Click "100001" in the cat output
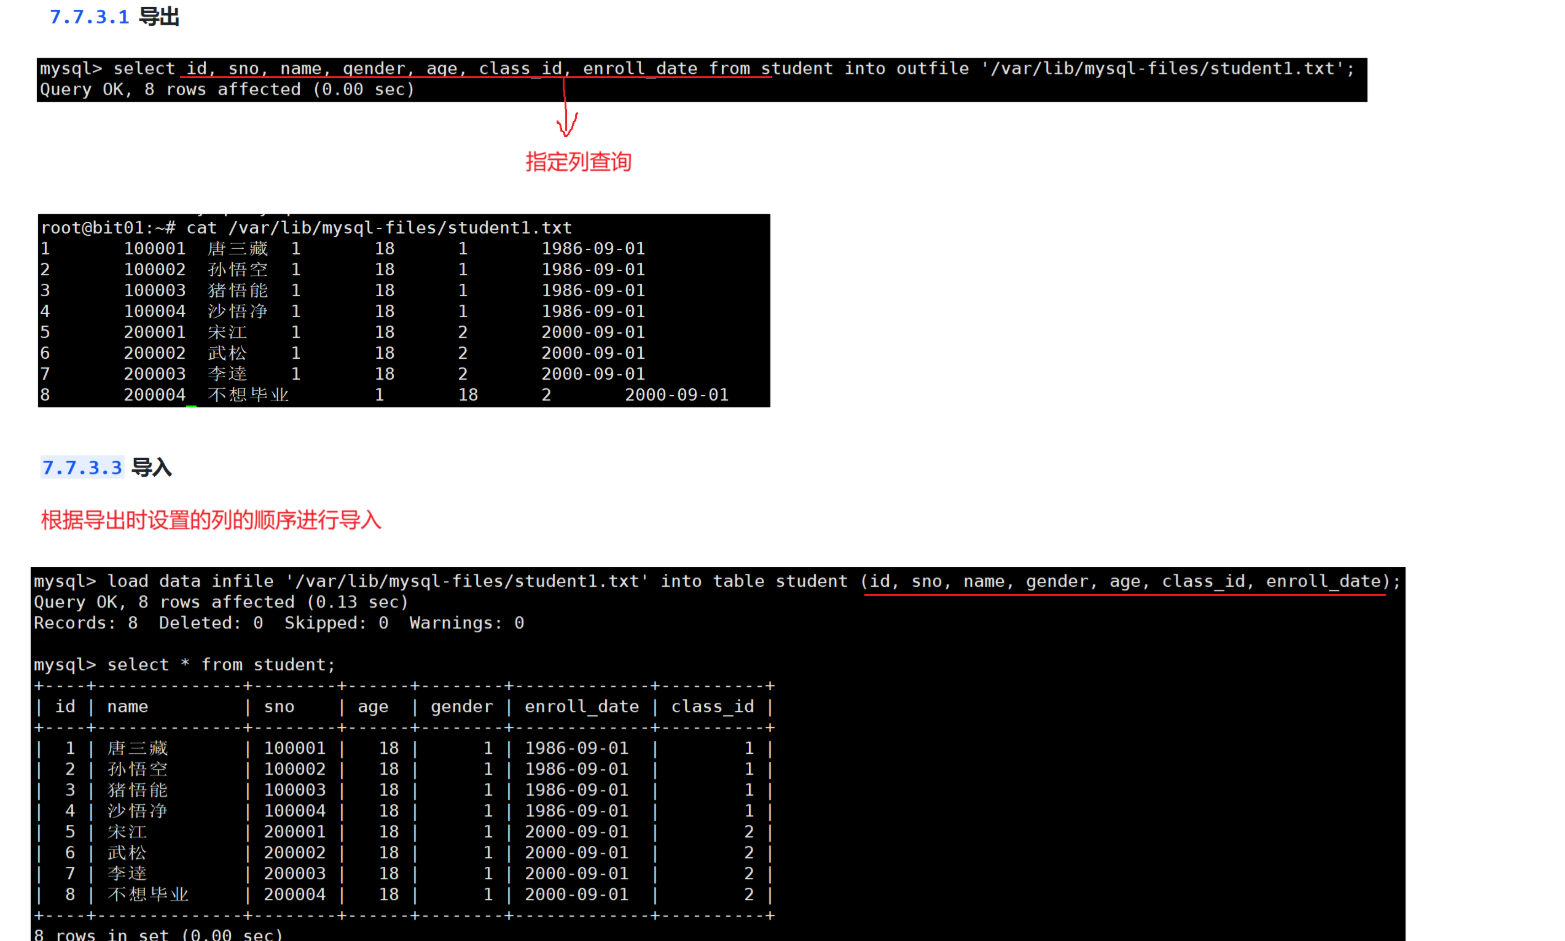Viewport: 1565px width, 941px height. [x=155, y=249]
